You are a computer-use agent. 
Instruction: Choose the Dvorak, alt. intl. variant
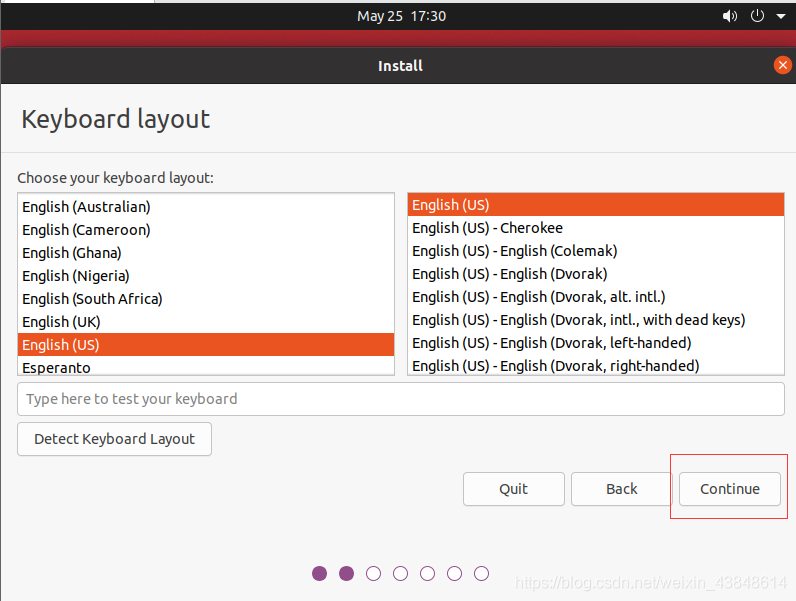[595, 296]
